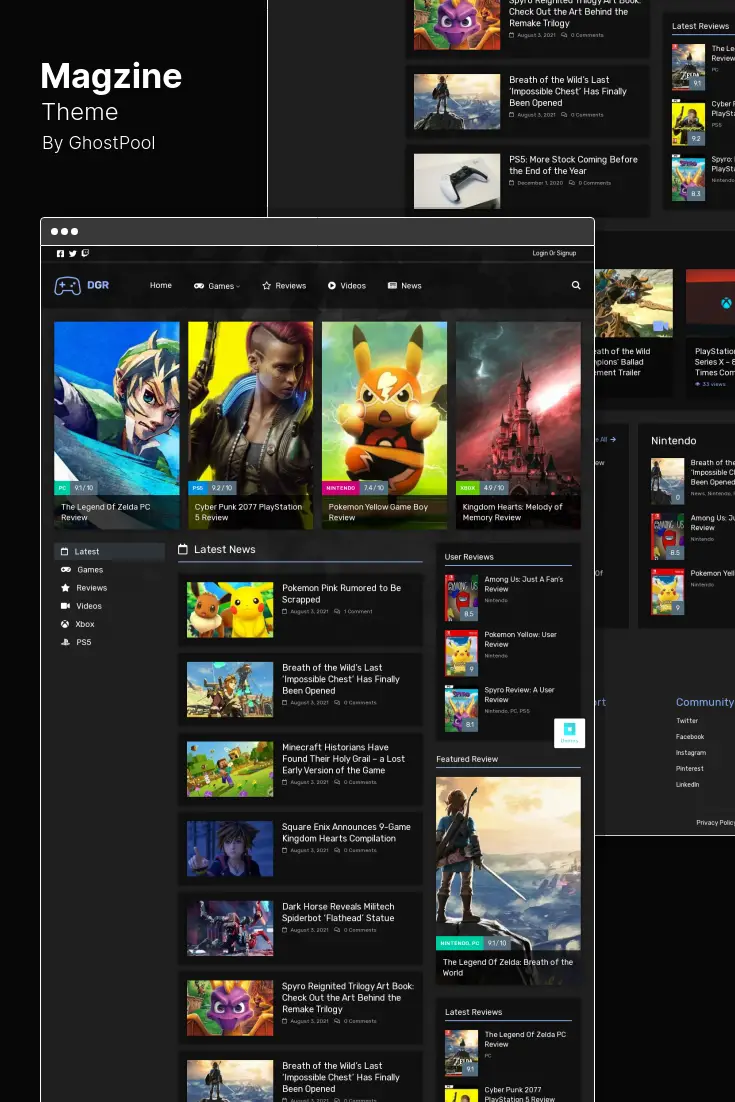
Task: Open The Legend Of Zelda PC Review card
Action: (x=117, y=425)
